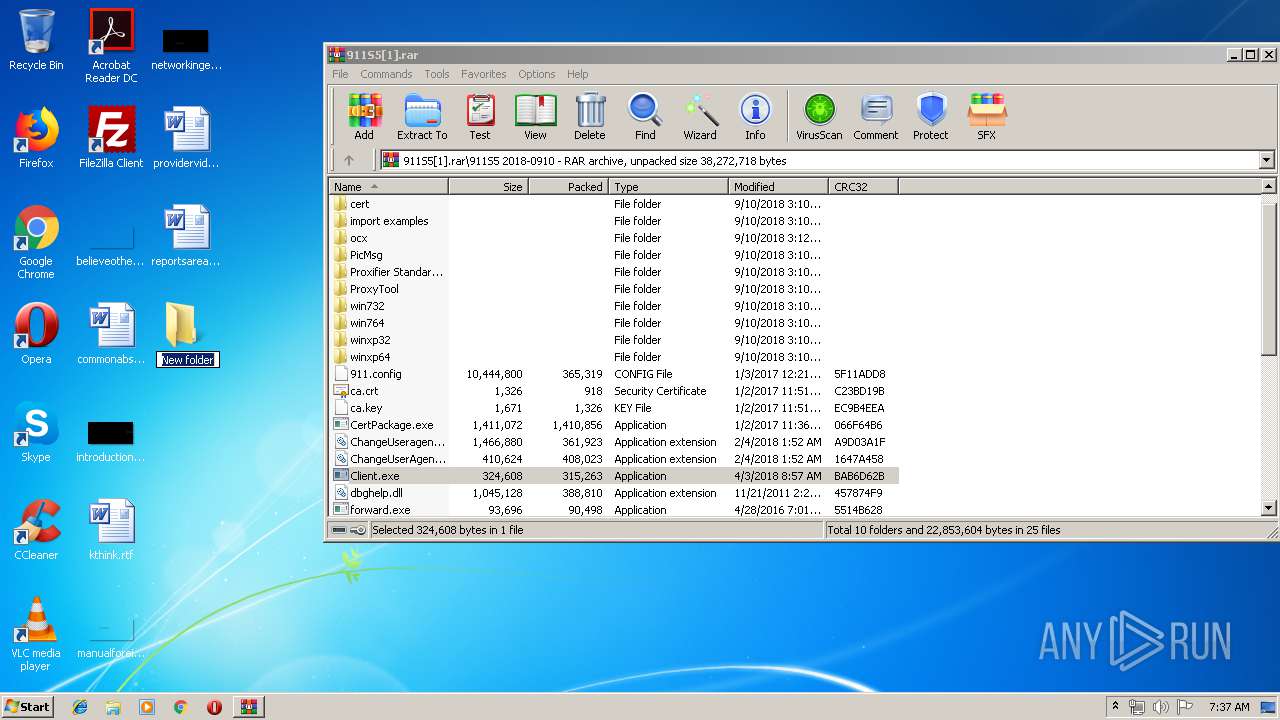Select the CertPackage.exe file row
Viewport: 1280px width, 720px height.
(x=613, y=425)
